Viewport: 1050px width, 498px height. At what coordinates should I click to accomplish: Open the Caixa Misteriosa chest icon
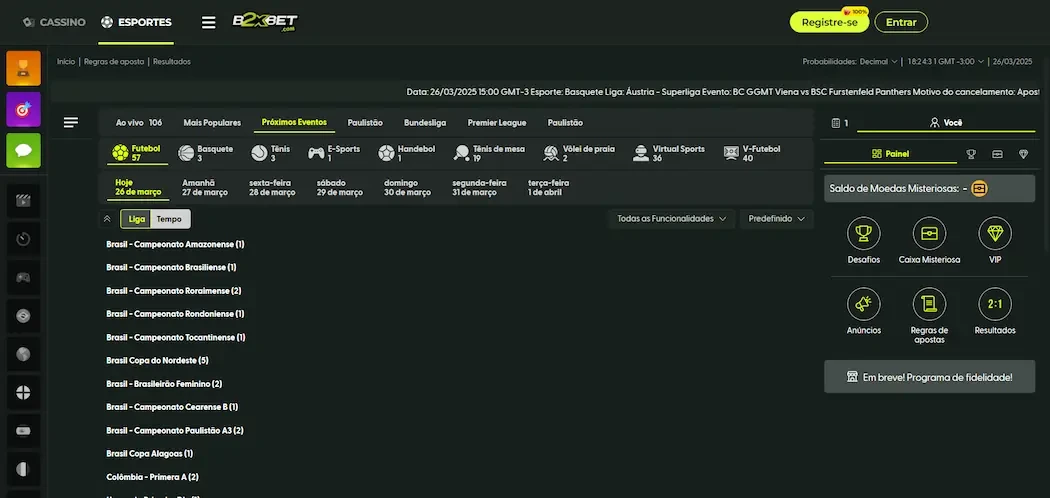(929, 234)
